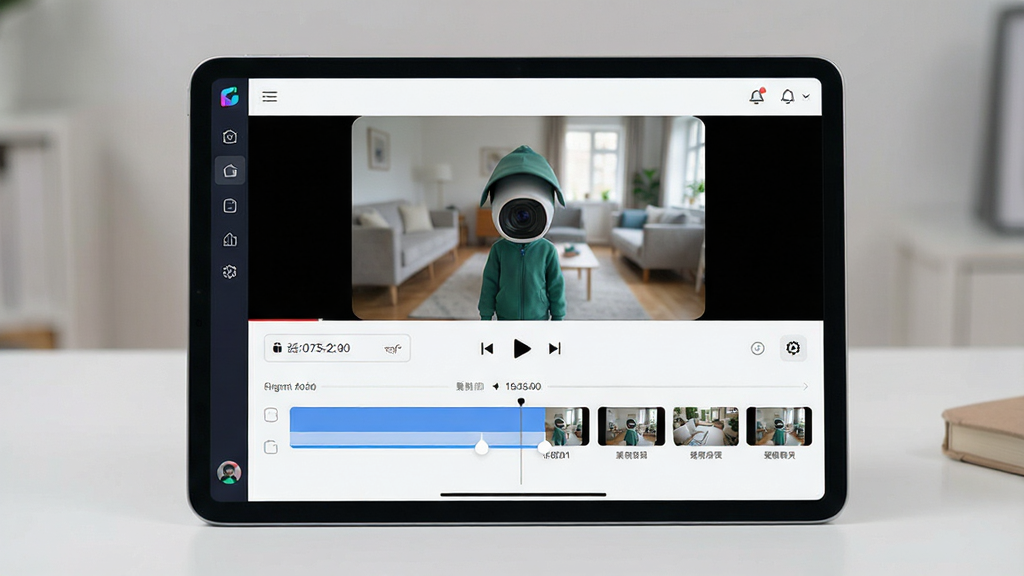The height and width of the screenshot is (576, 1024).
Task: Click the red progress bar under the preview
Action: 285,320
